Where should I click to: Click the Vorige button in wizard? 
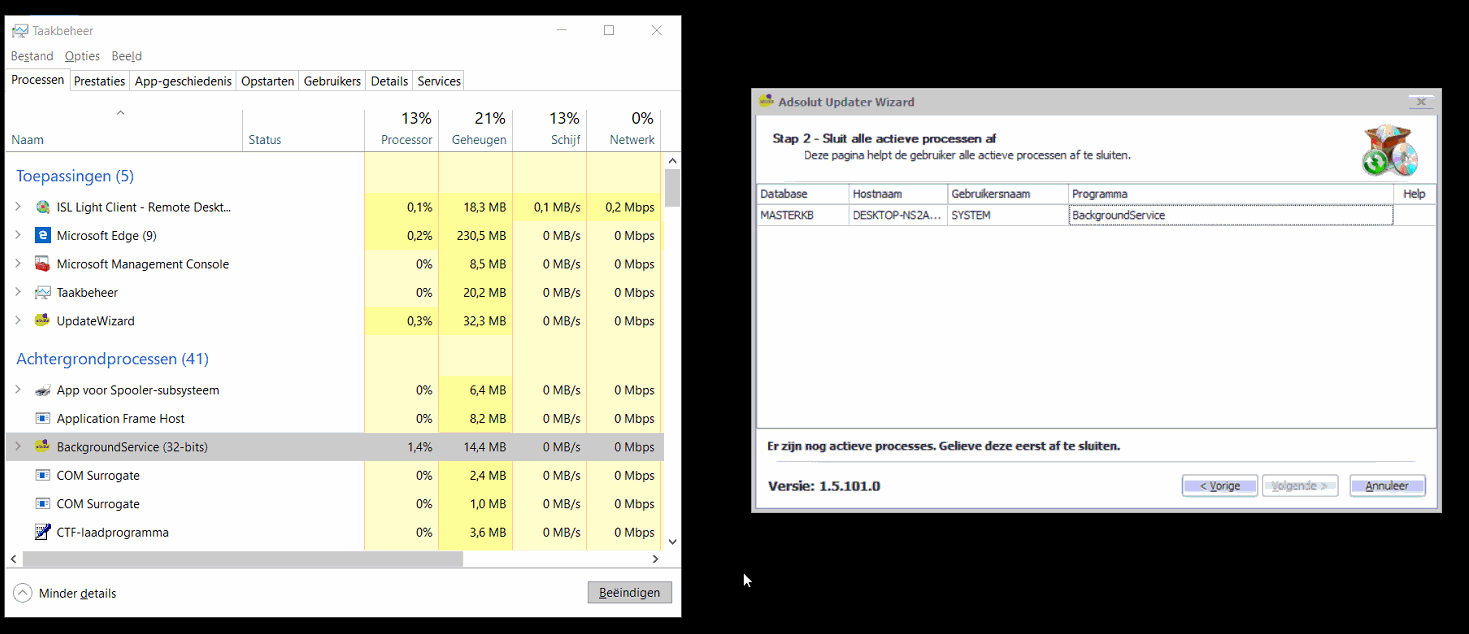tap(1219, 486)
